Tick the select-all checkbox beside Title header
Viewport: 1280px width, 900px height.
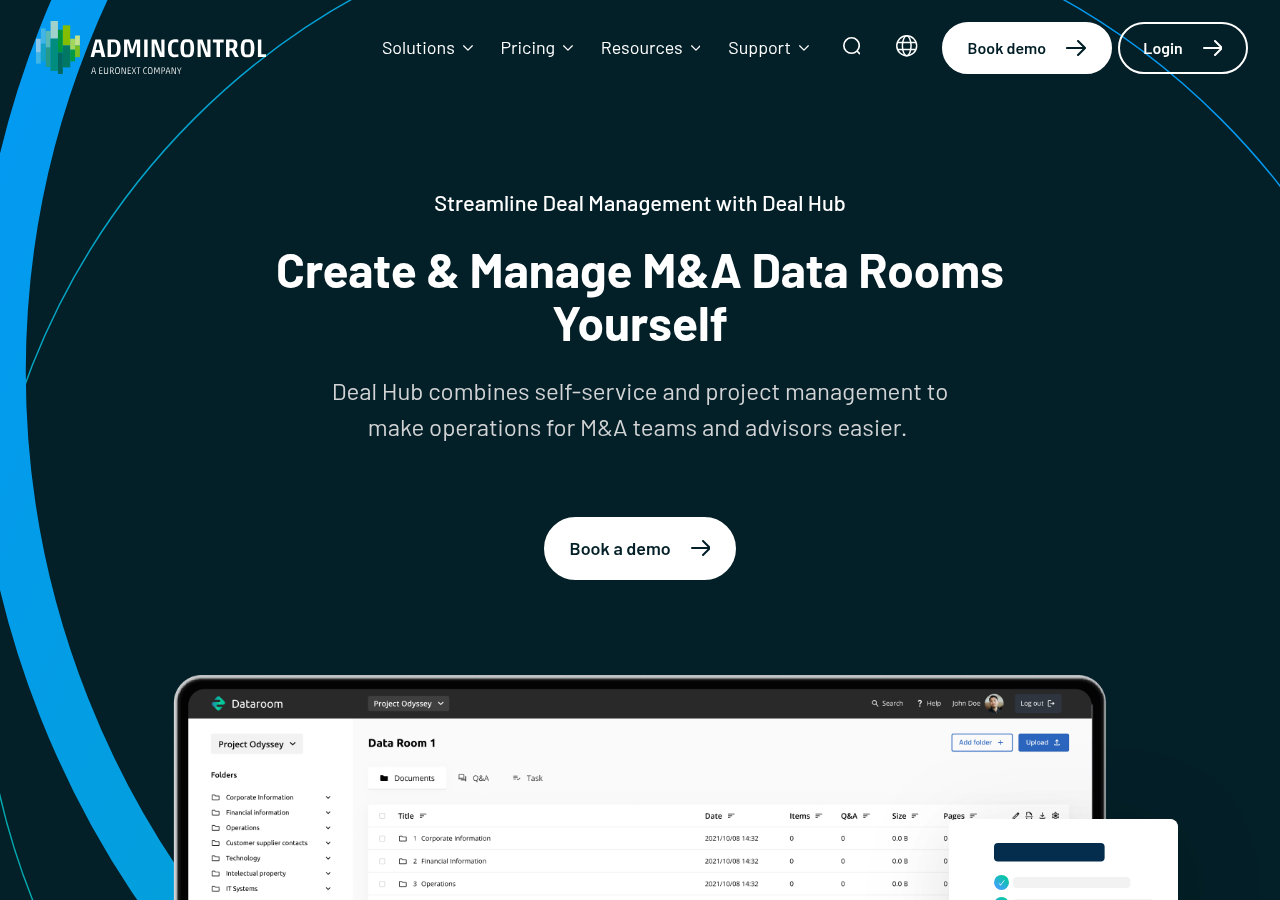(x=382, y=816)
